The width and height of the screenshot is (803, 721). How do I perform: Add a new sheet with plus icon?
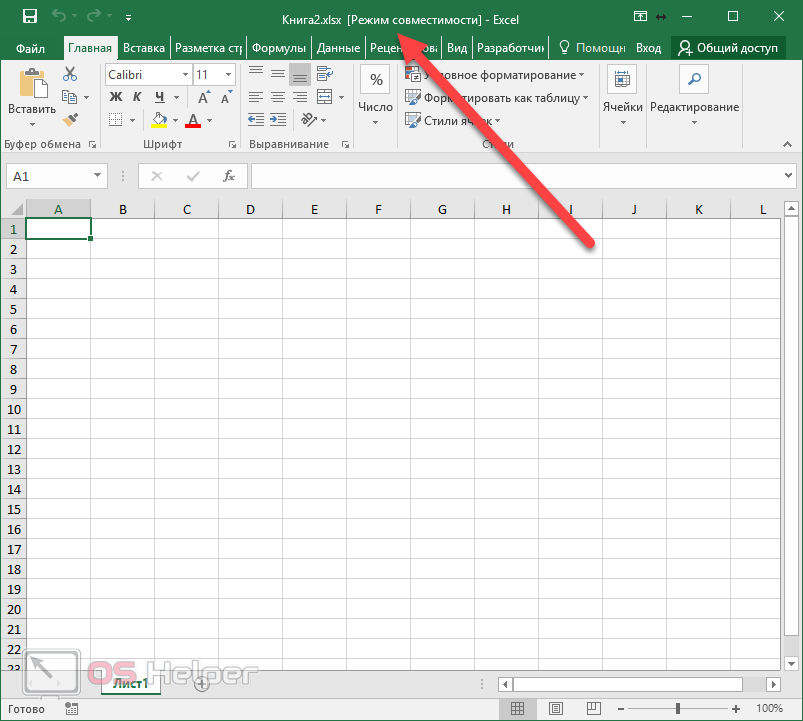(201, 684)
